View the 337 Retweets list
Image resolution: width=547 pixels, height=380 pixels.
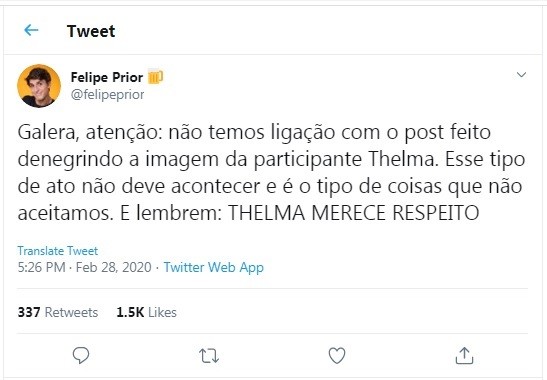tap(58, 312)
